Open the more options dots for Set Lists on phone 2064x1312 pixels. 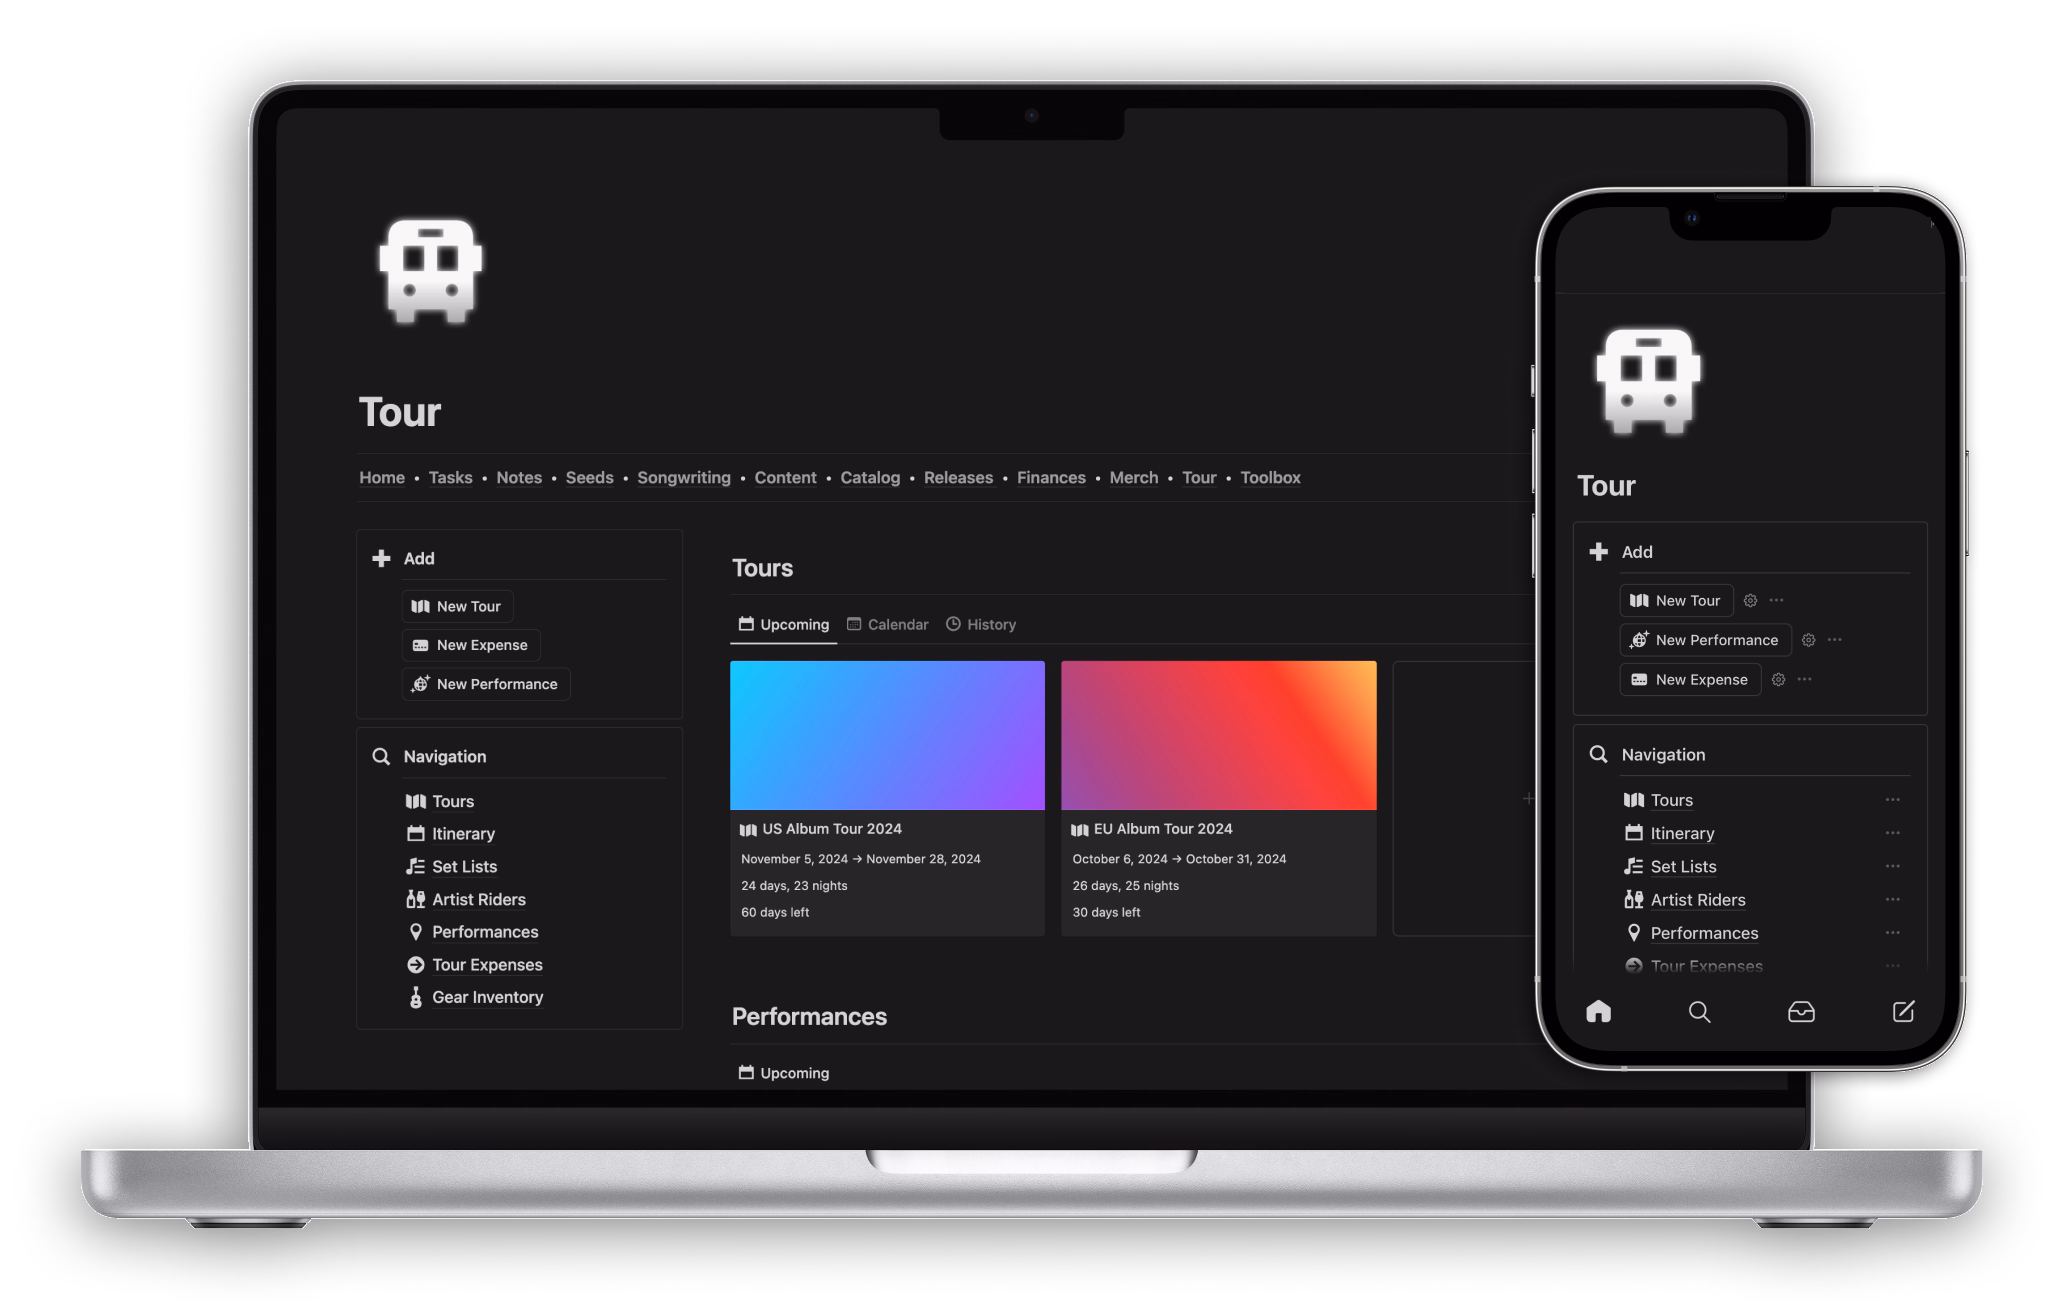(1892, 866)
